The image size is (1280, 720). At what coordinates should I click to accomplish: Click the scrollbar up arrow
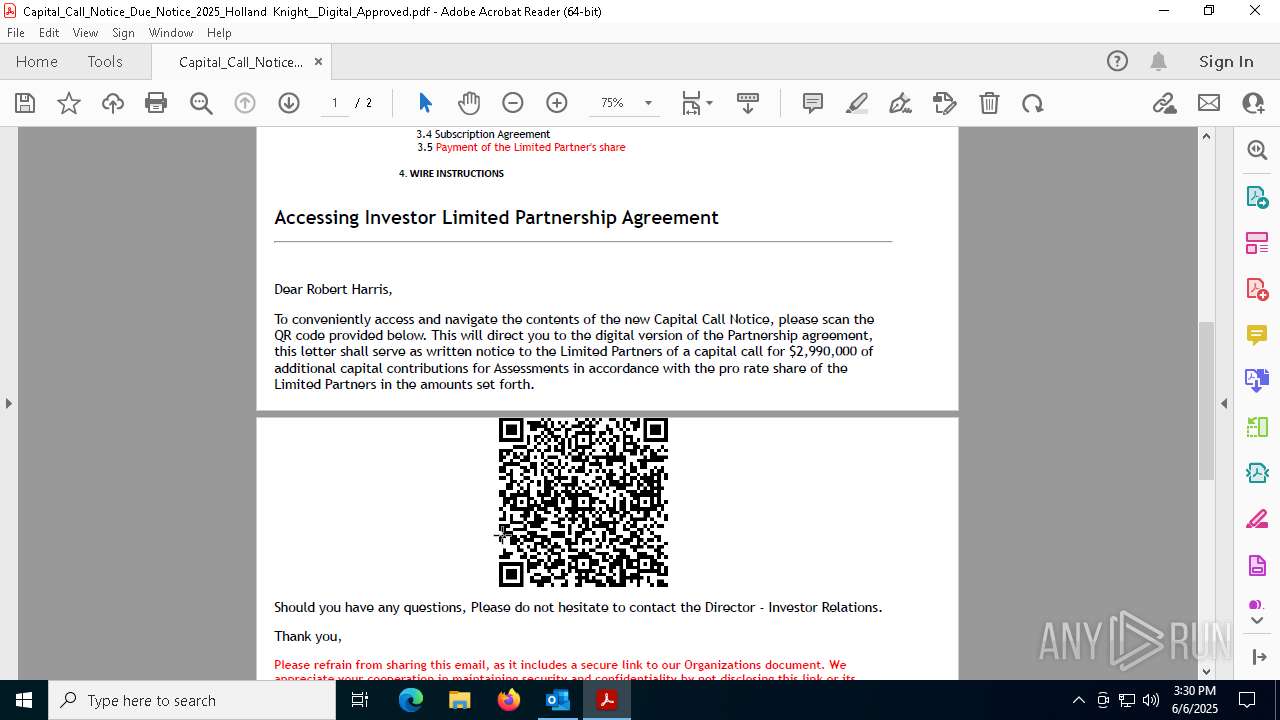(x=1206, y=136)
